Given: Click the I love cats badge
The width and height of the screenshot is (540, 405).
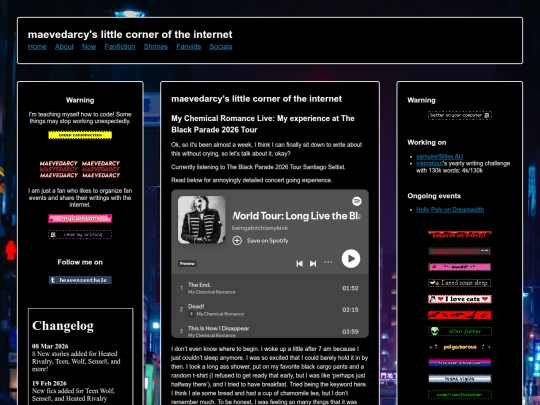Looking at the screenshot, I should click(460, 299).
